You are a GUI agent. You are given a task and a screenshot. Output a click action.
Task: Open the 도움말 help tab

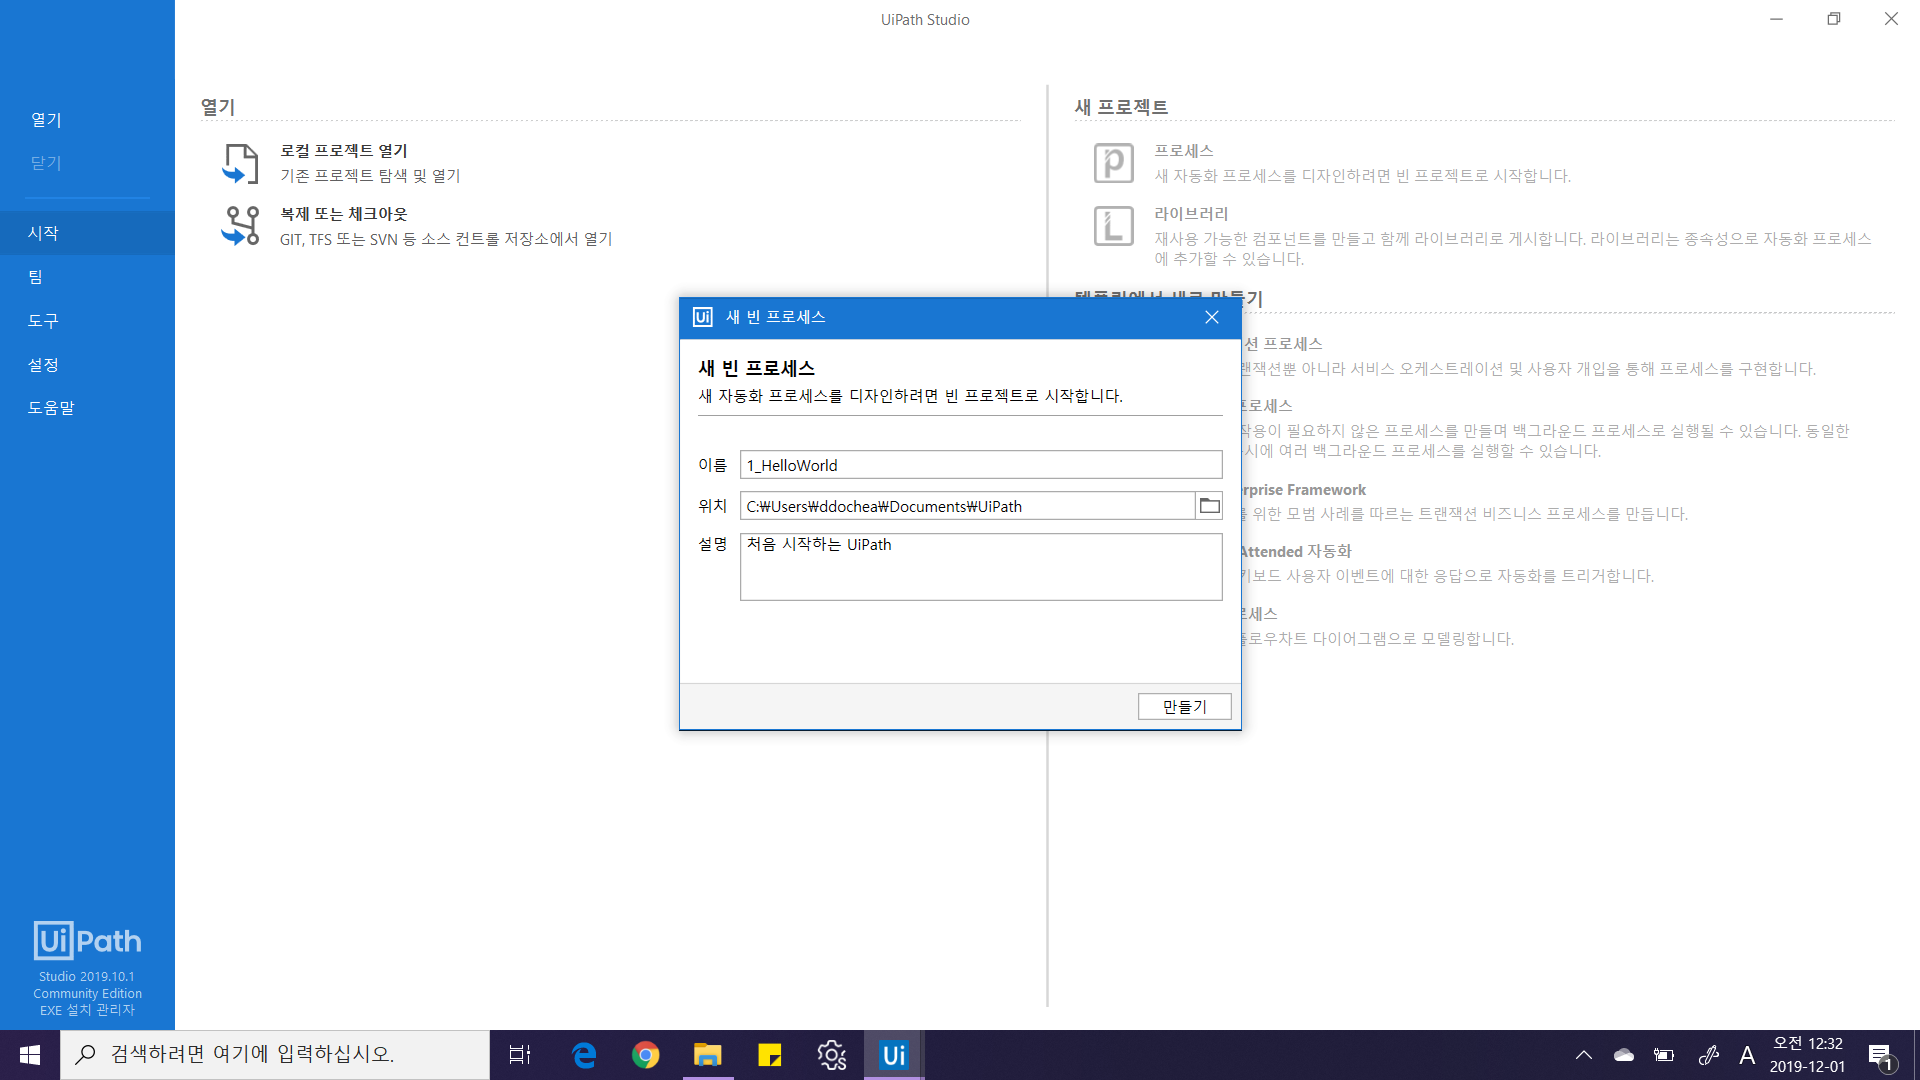point(51,408)
